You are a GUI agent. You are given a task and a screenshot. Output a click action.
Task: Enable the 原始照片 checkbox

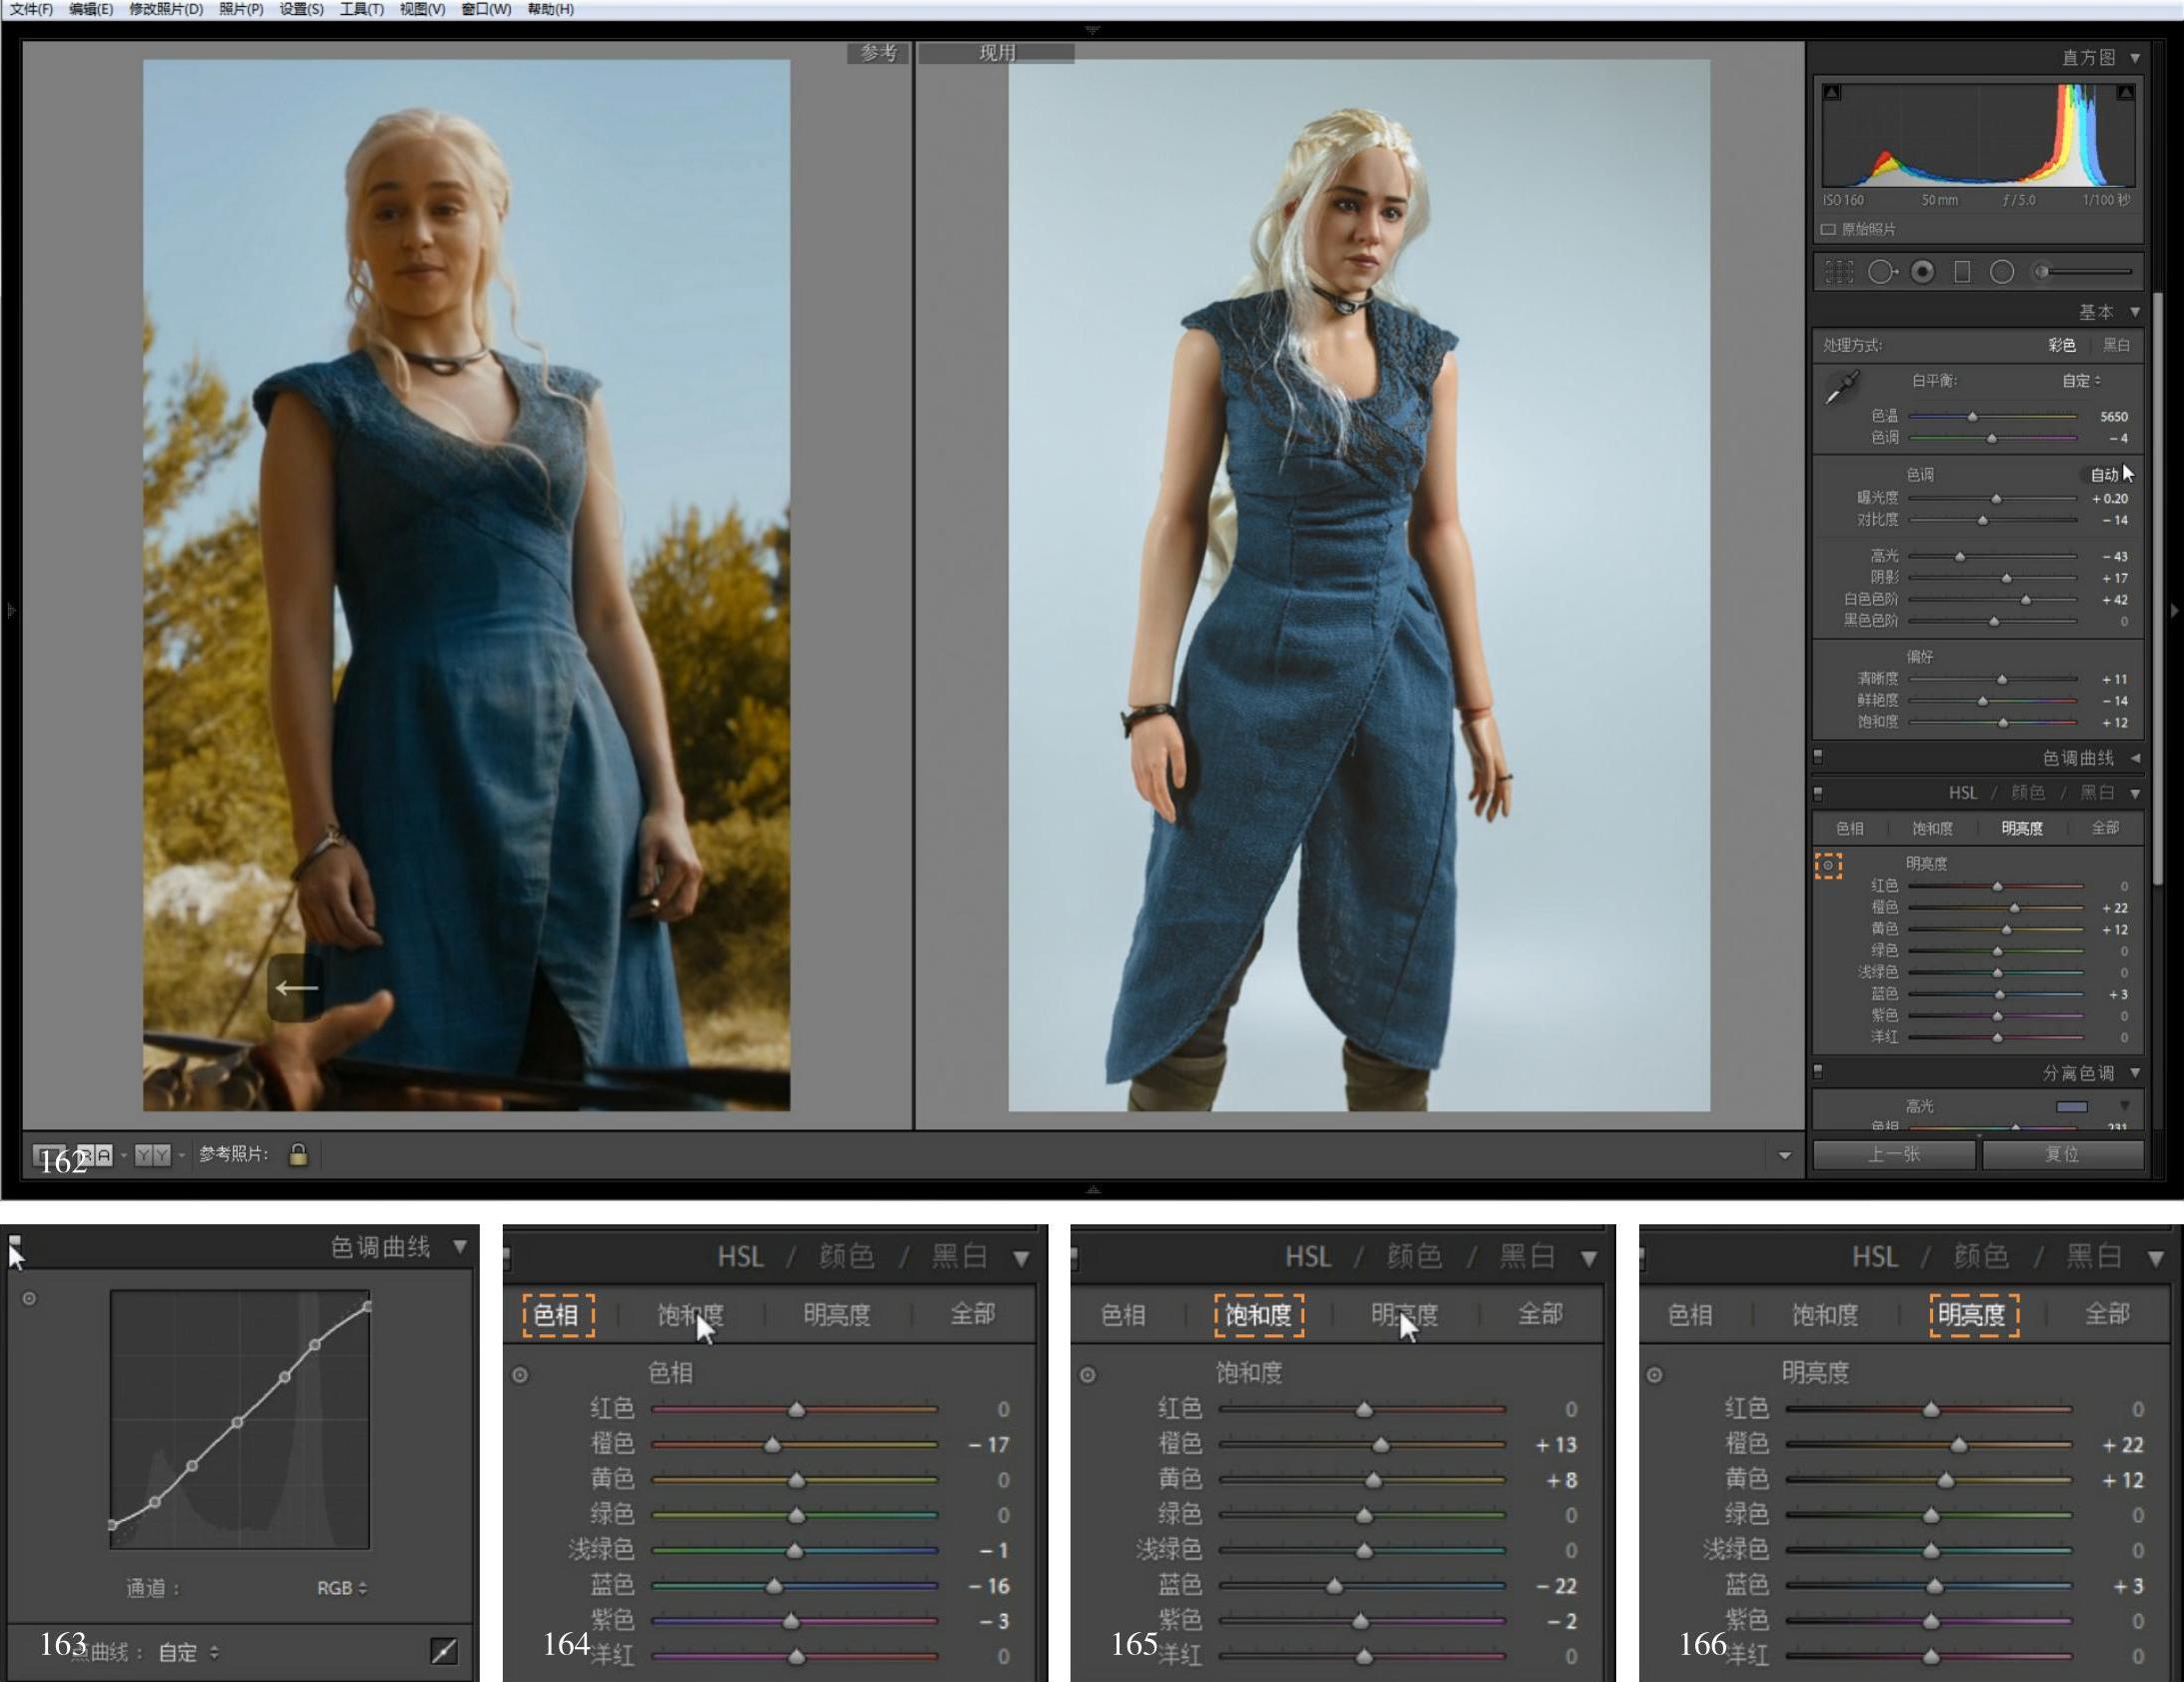[x=1829, y=230]
